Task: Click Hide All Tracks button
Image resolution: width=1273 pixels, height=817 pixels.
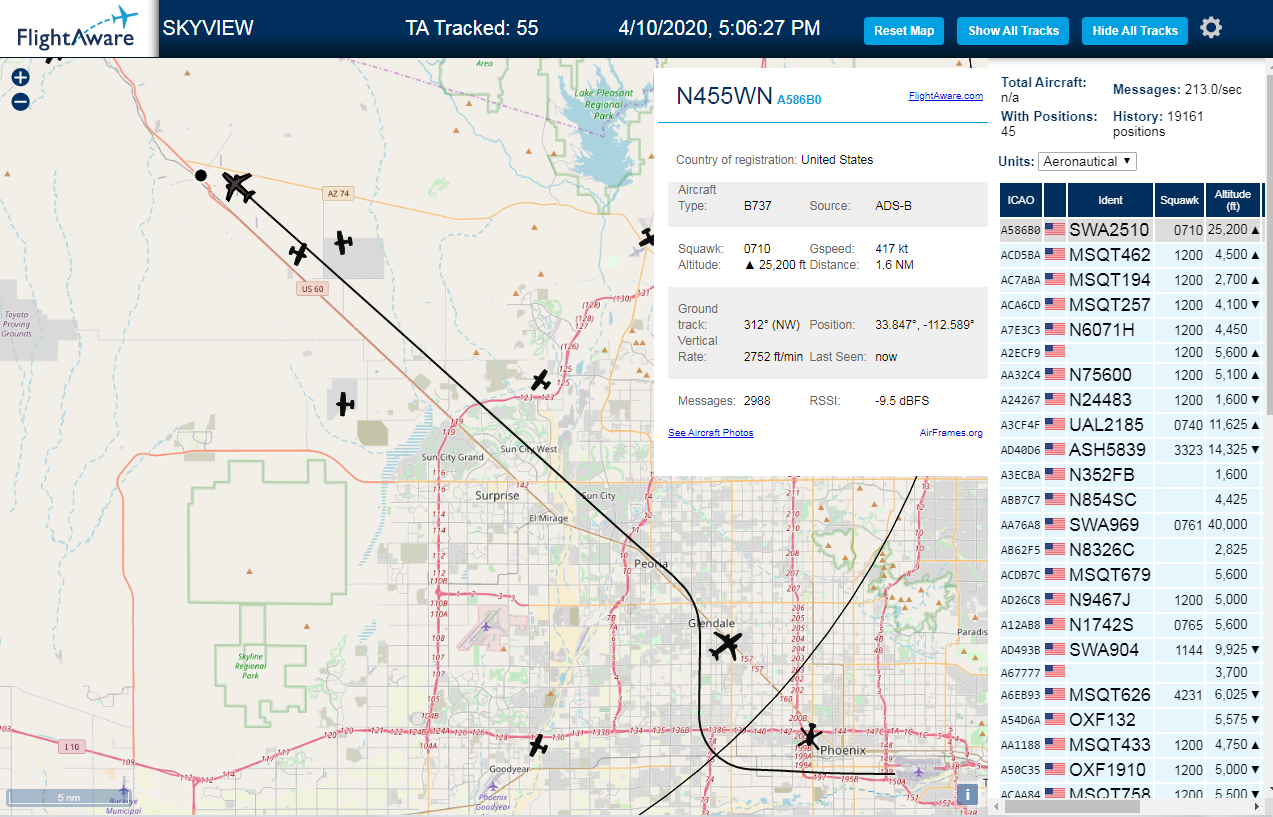Action: 1135,31
